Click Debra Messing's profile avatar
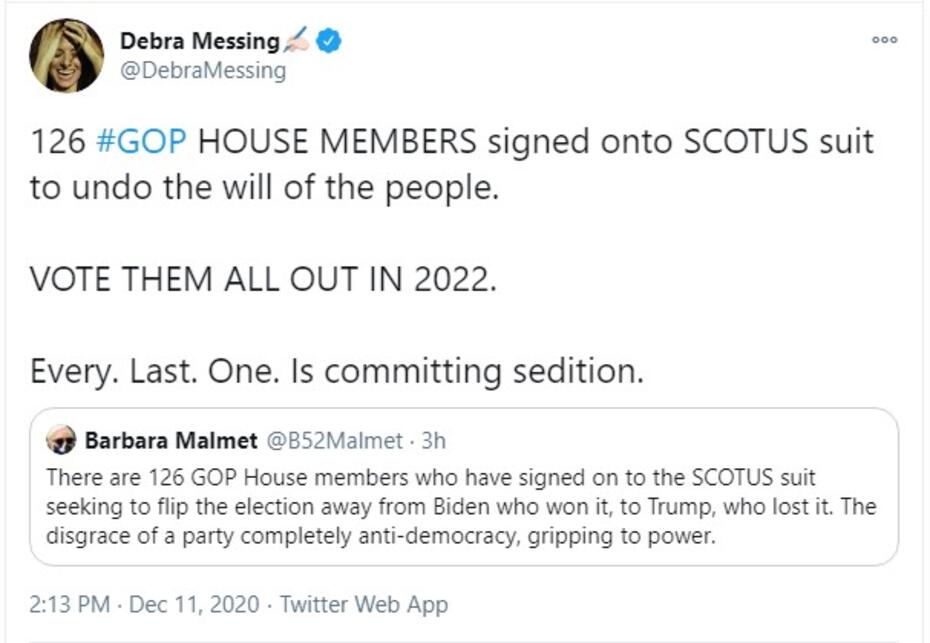Viewport: 930px width, 643px height. tap(66, 56)
